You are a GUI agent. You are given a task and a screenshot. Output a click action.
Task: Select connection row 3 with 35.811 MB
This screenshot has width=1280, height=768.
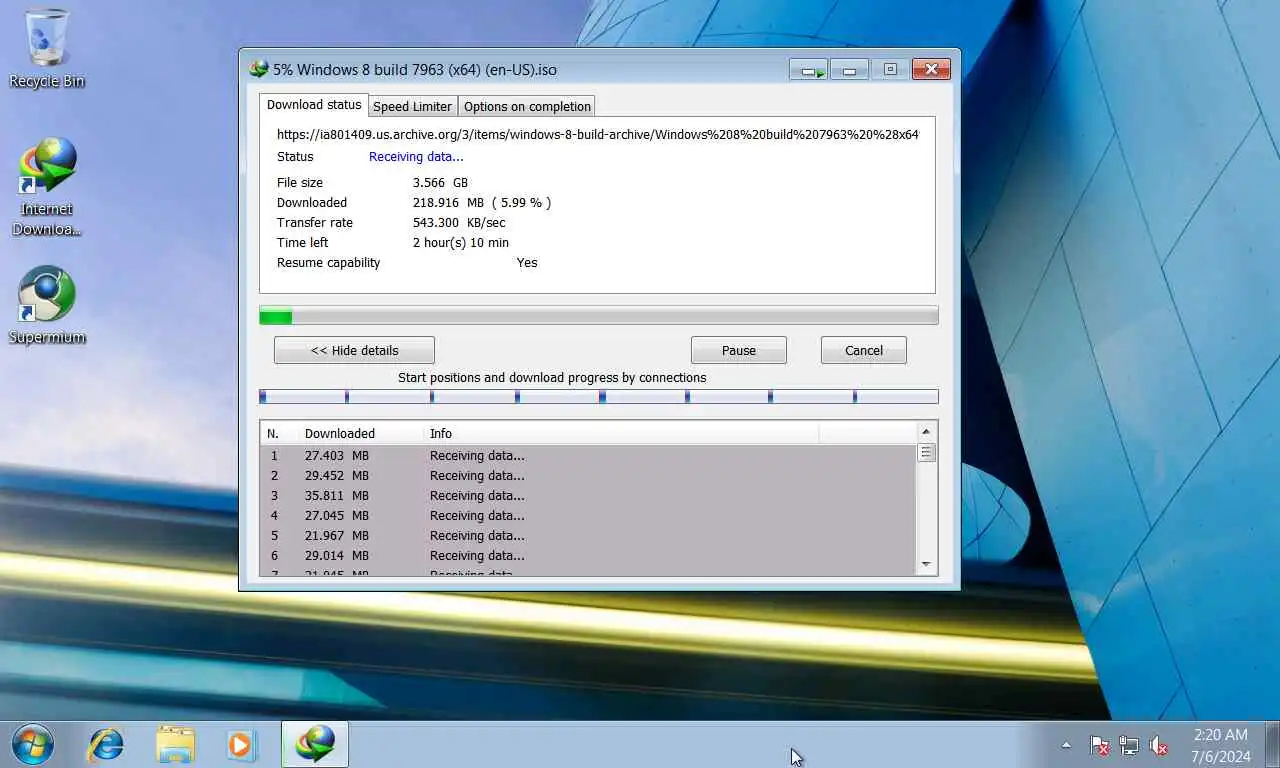(588, 496)
